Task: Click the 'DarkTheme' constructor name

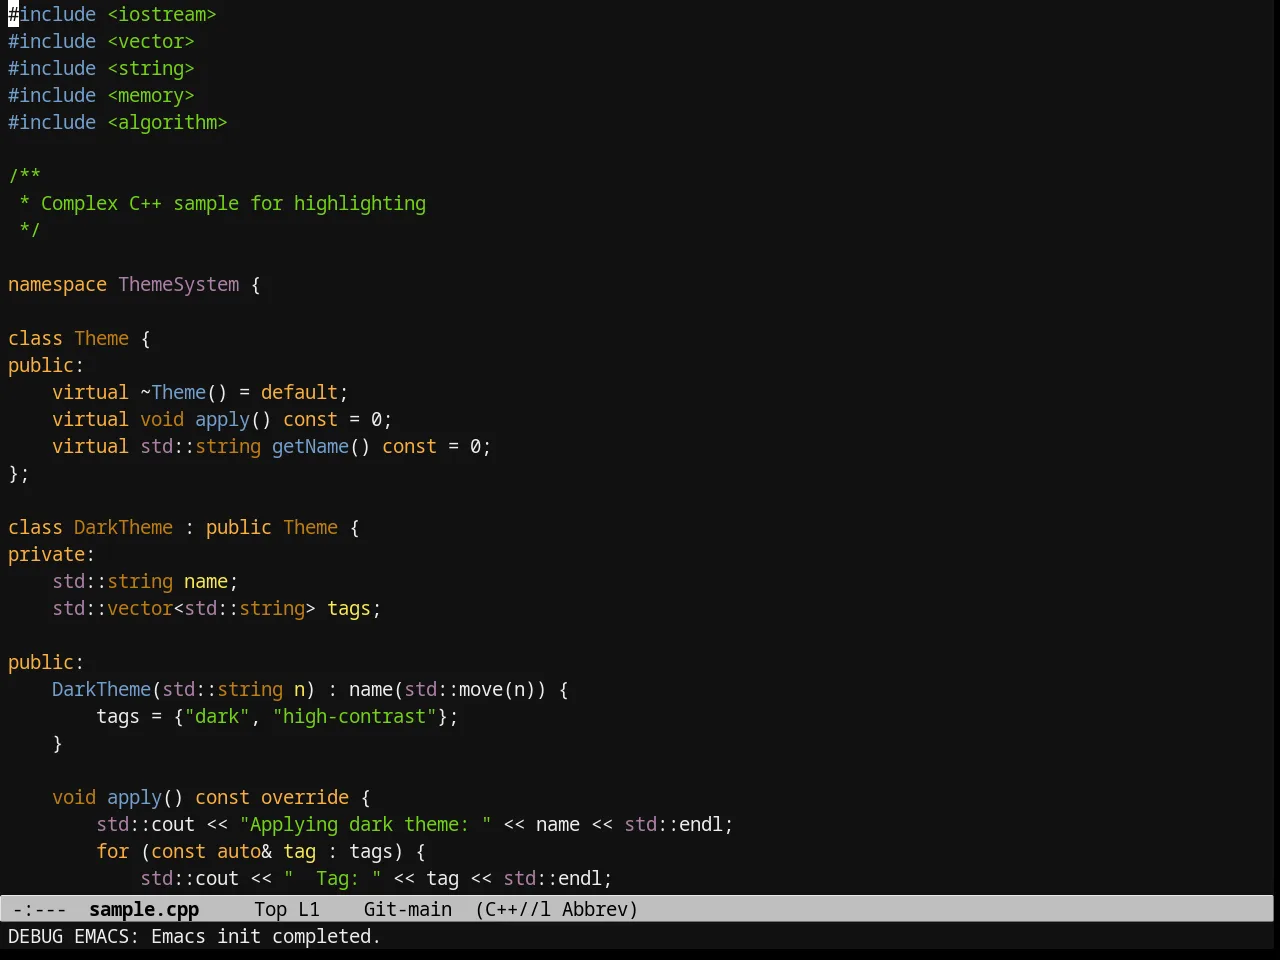Action: pyautogui.click(x=101, y=689)
